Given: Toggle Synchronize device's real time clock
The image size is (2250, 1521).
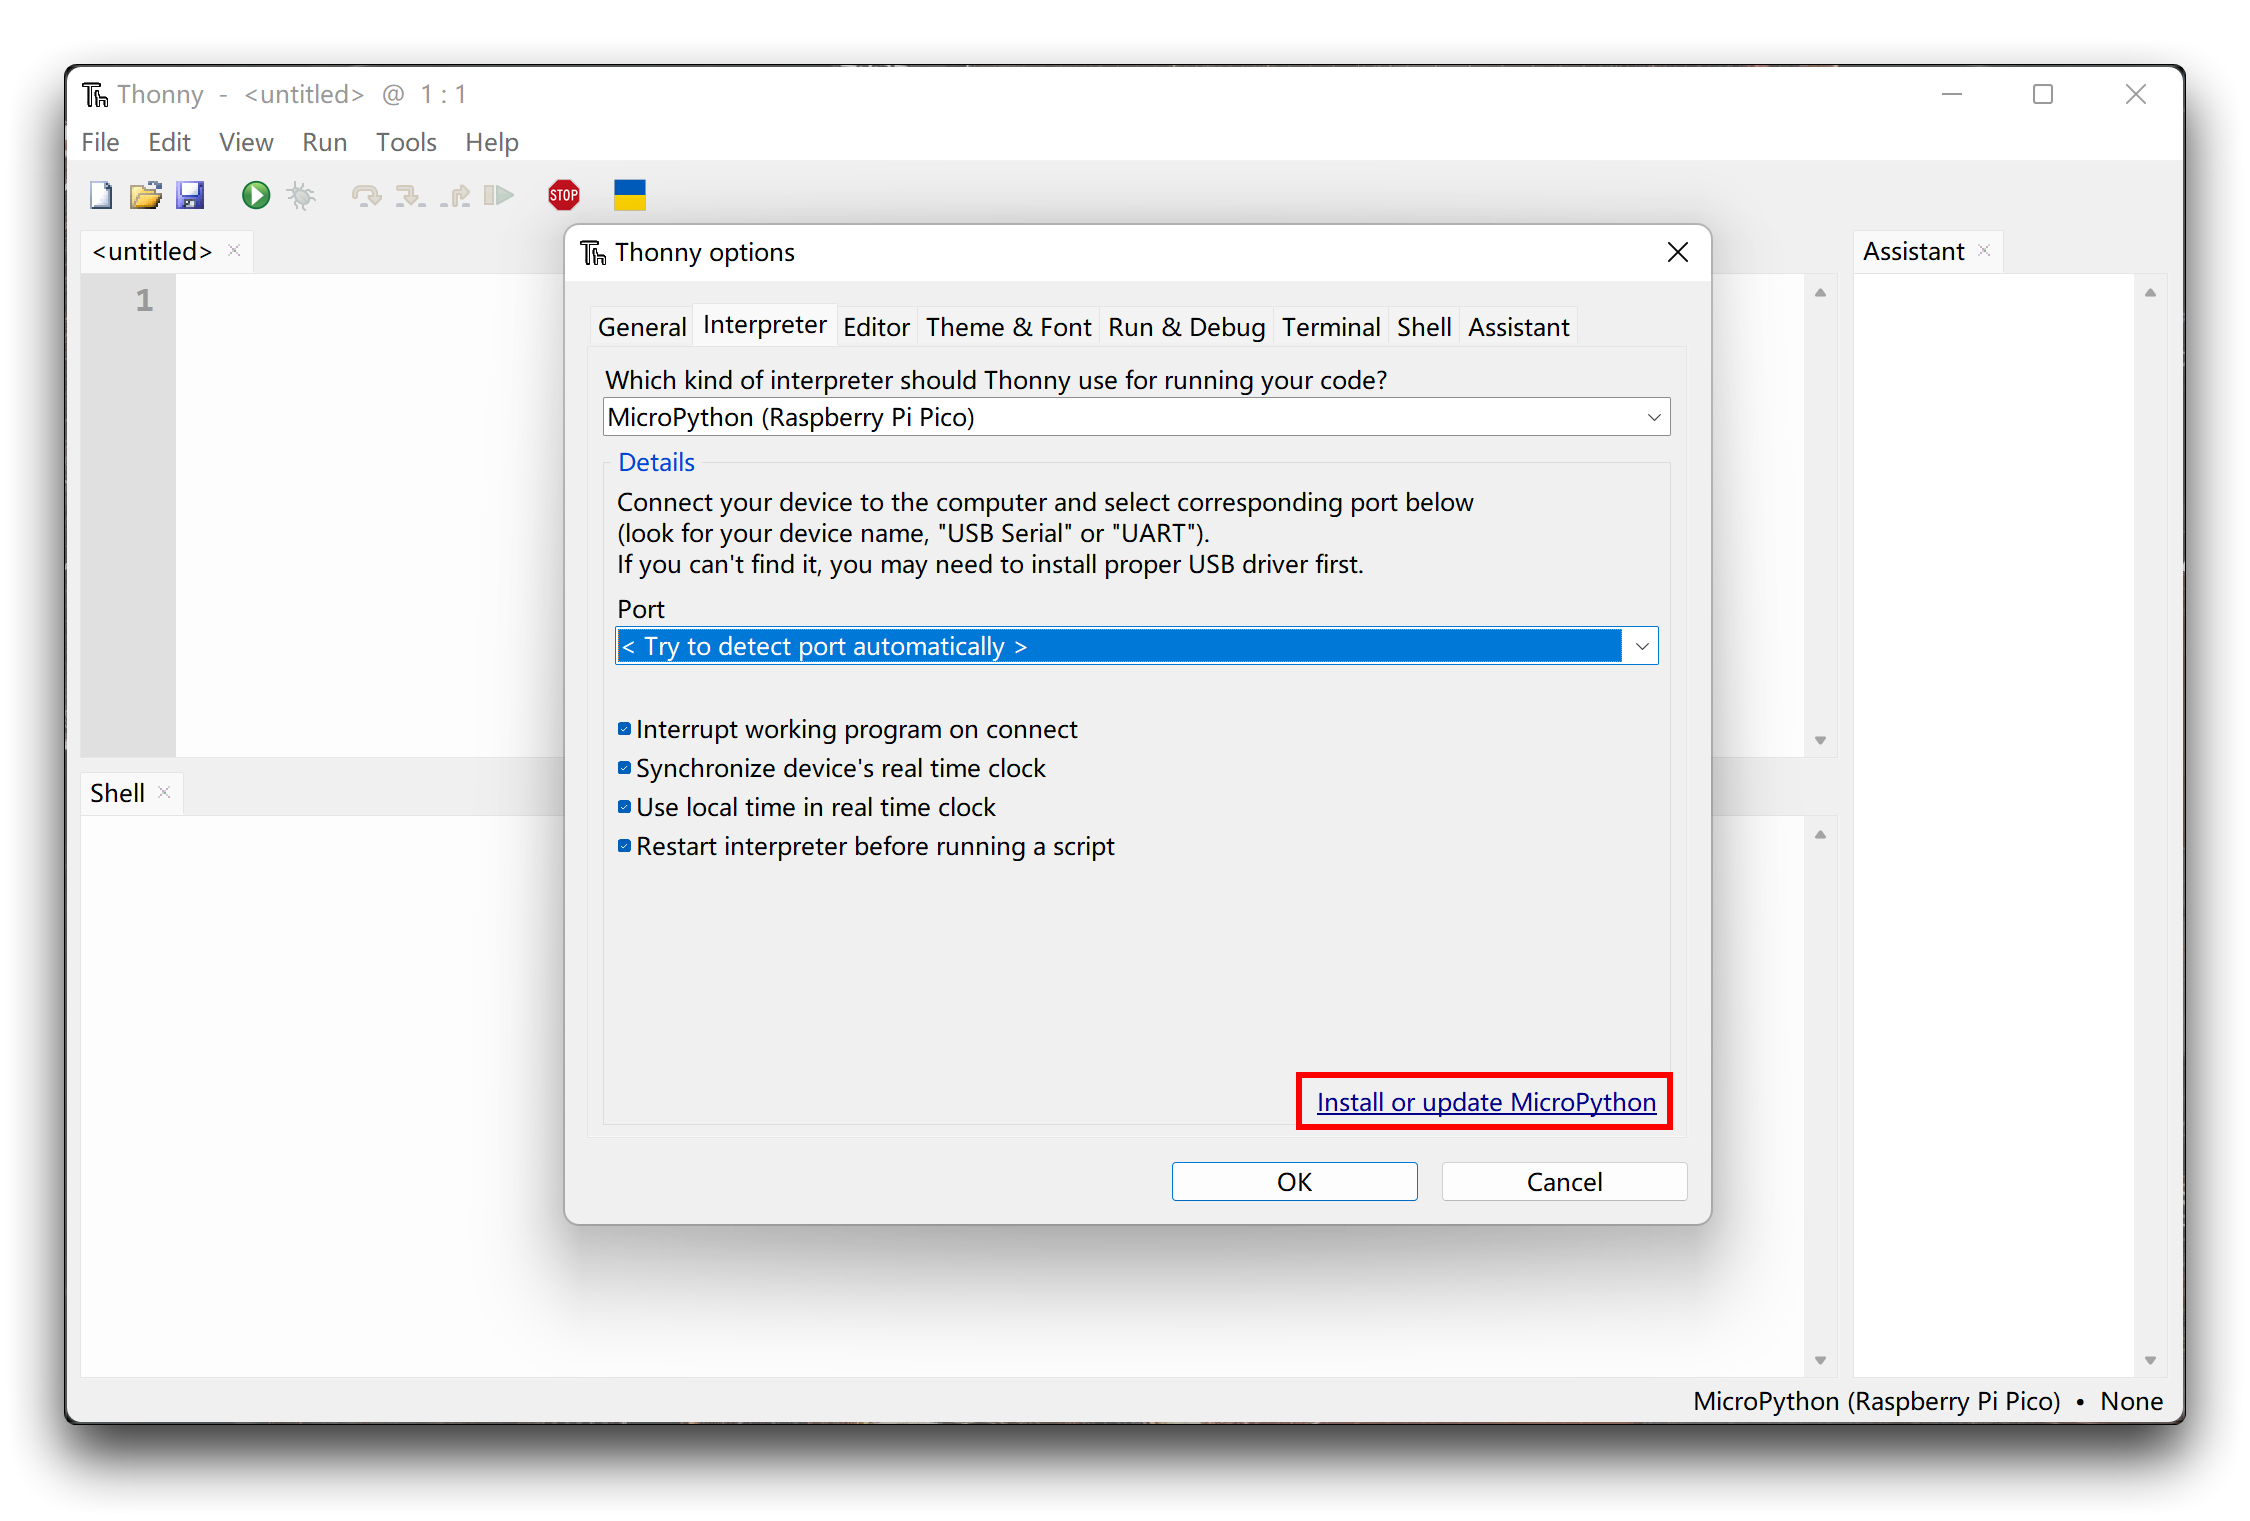Looking at the screenshot, I should tap(624, 768).
